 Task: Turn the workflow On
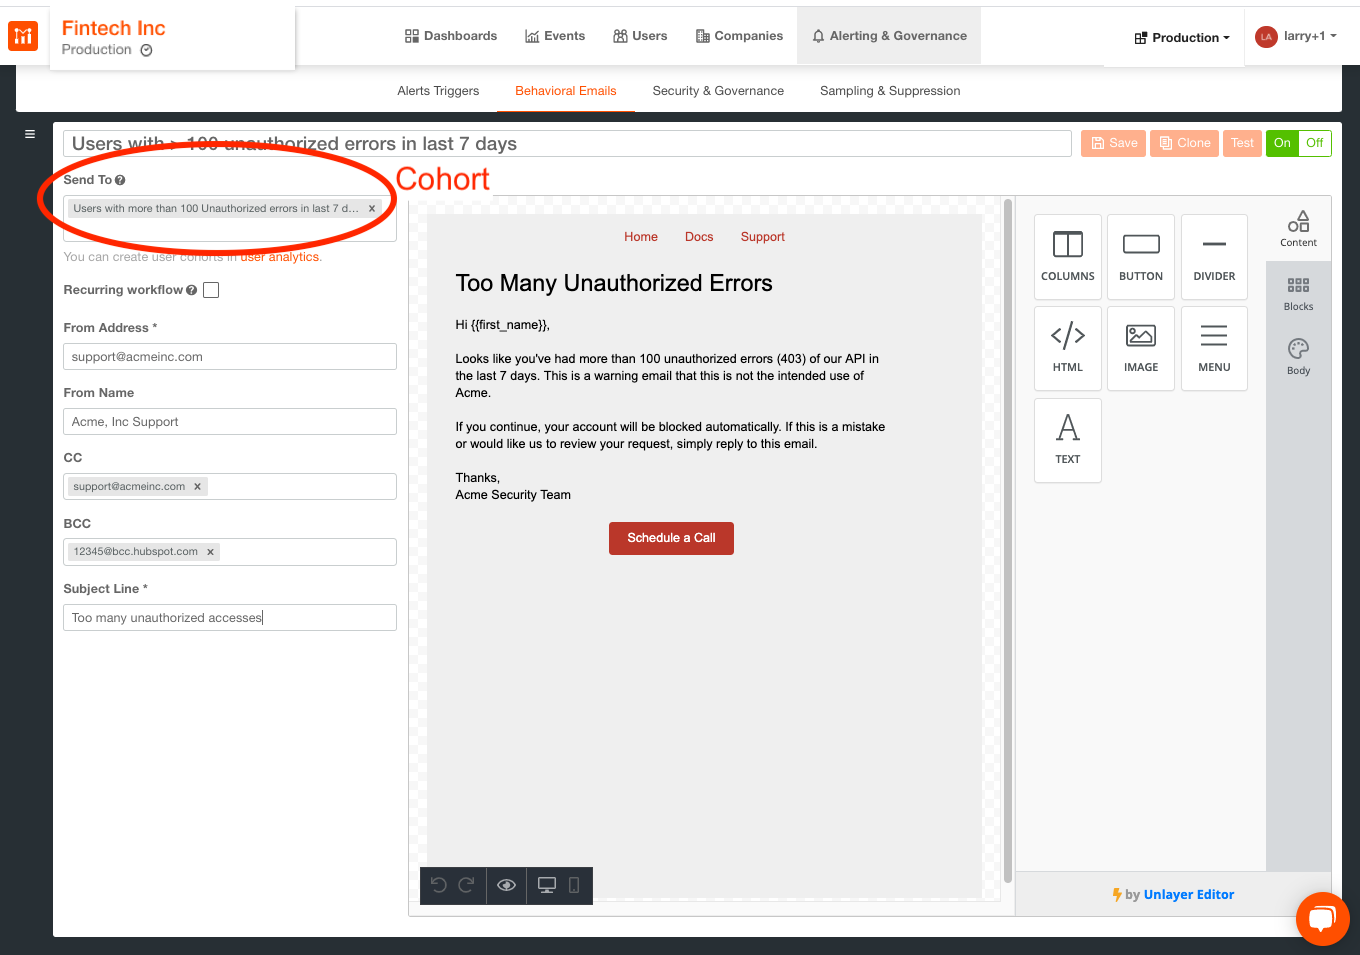coord(1282,143)
